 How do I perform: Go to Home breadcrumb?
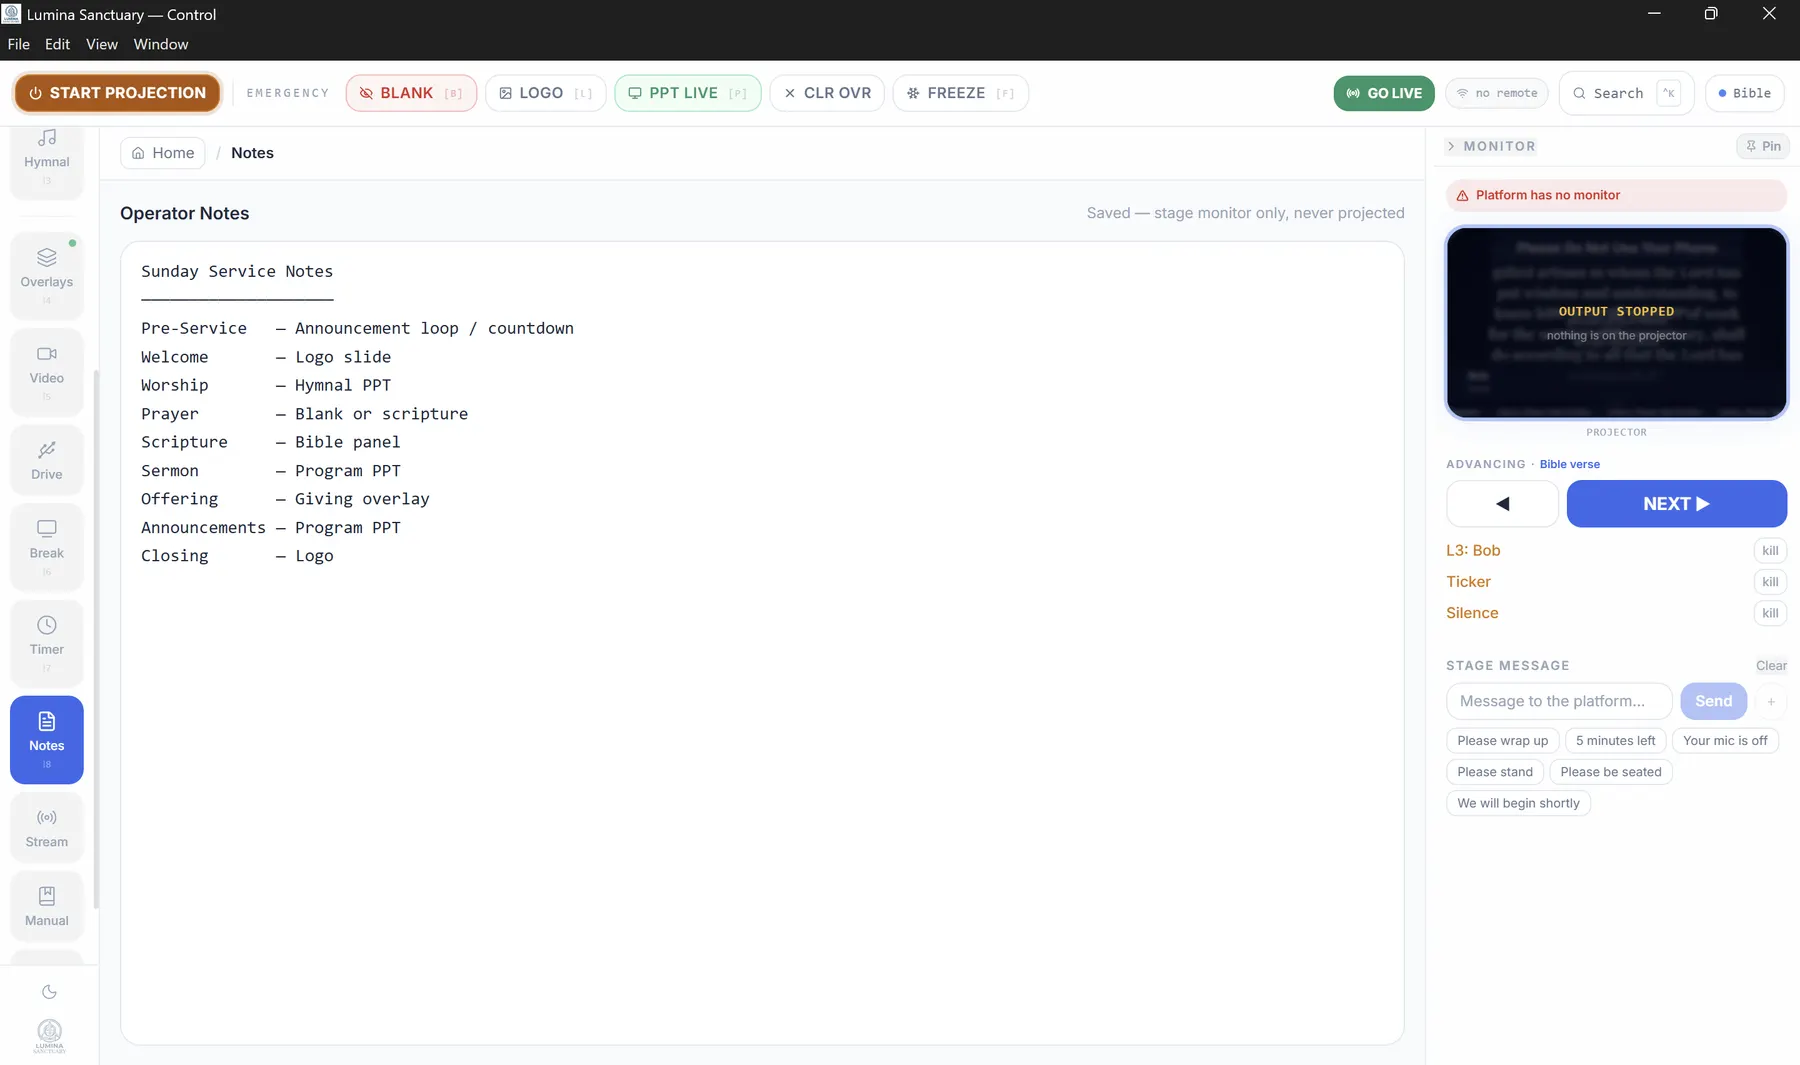[163, 153]
